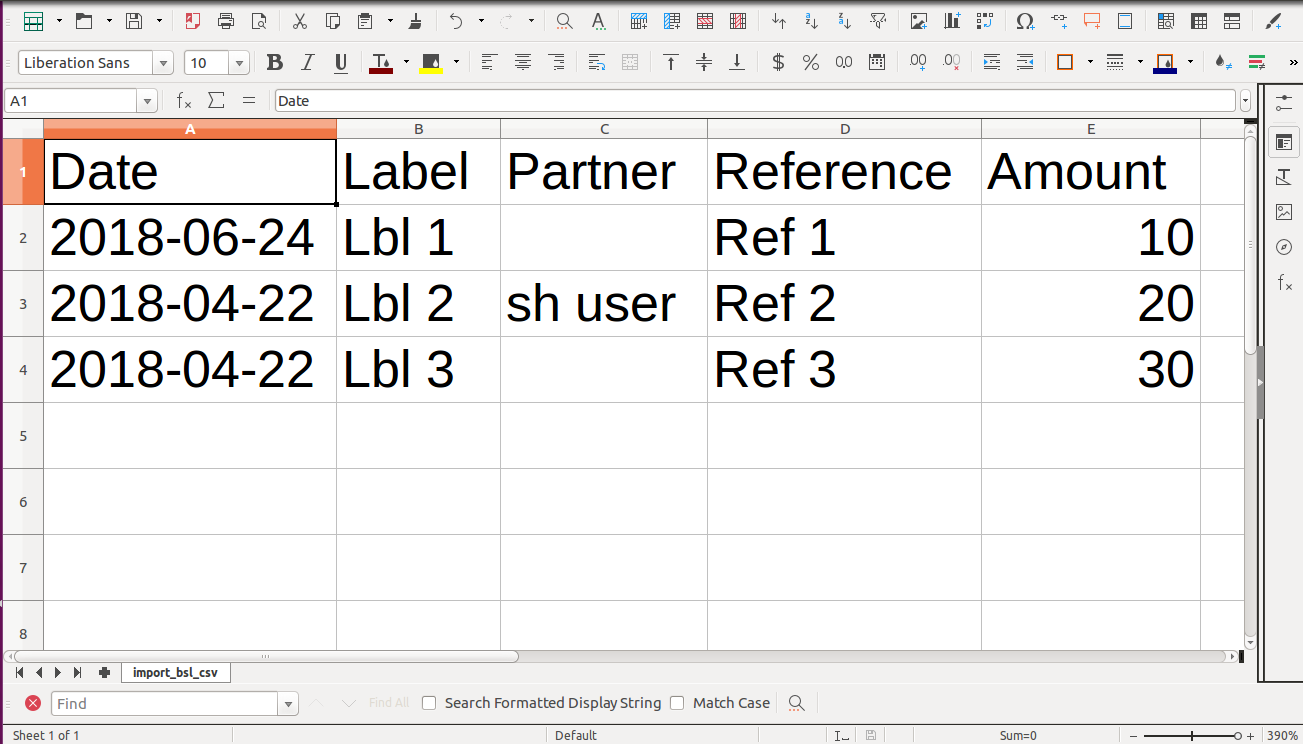The width and height of the screenshot is (1303, 744).
Task: Toggle Italic formatting
Action: 308,62
